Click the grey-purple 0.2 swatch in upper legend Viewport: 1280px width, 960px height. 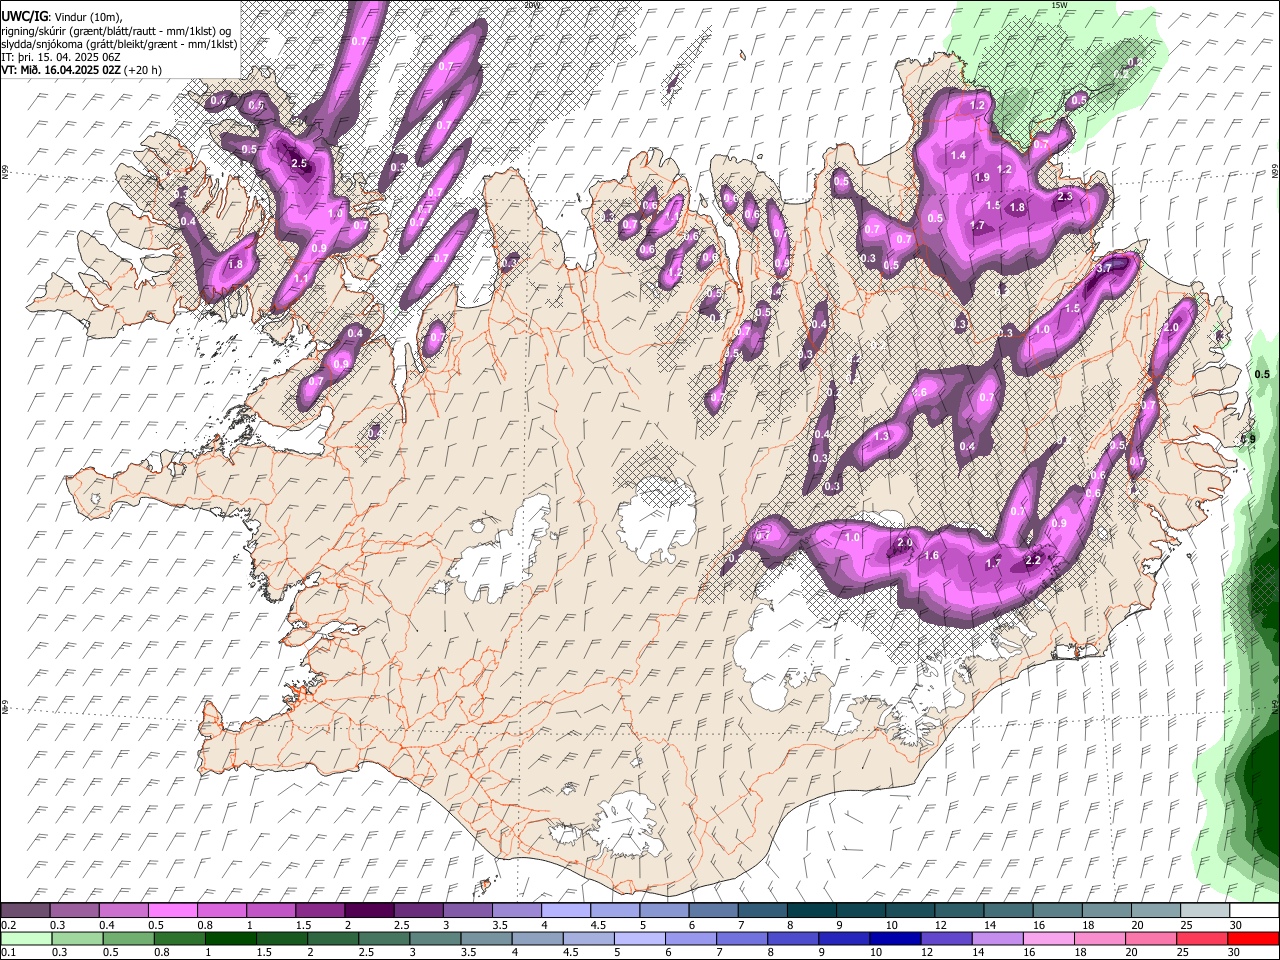[25, 911]
